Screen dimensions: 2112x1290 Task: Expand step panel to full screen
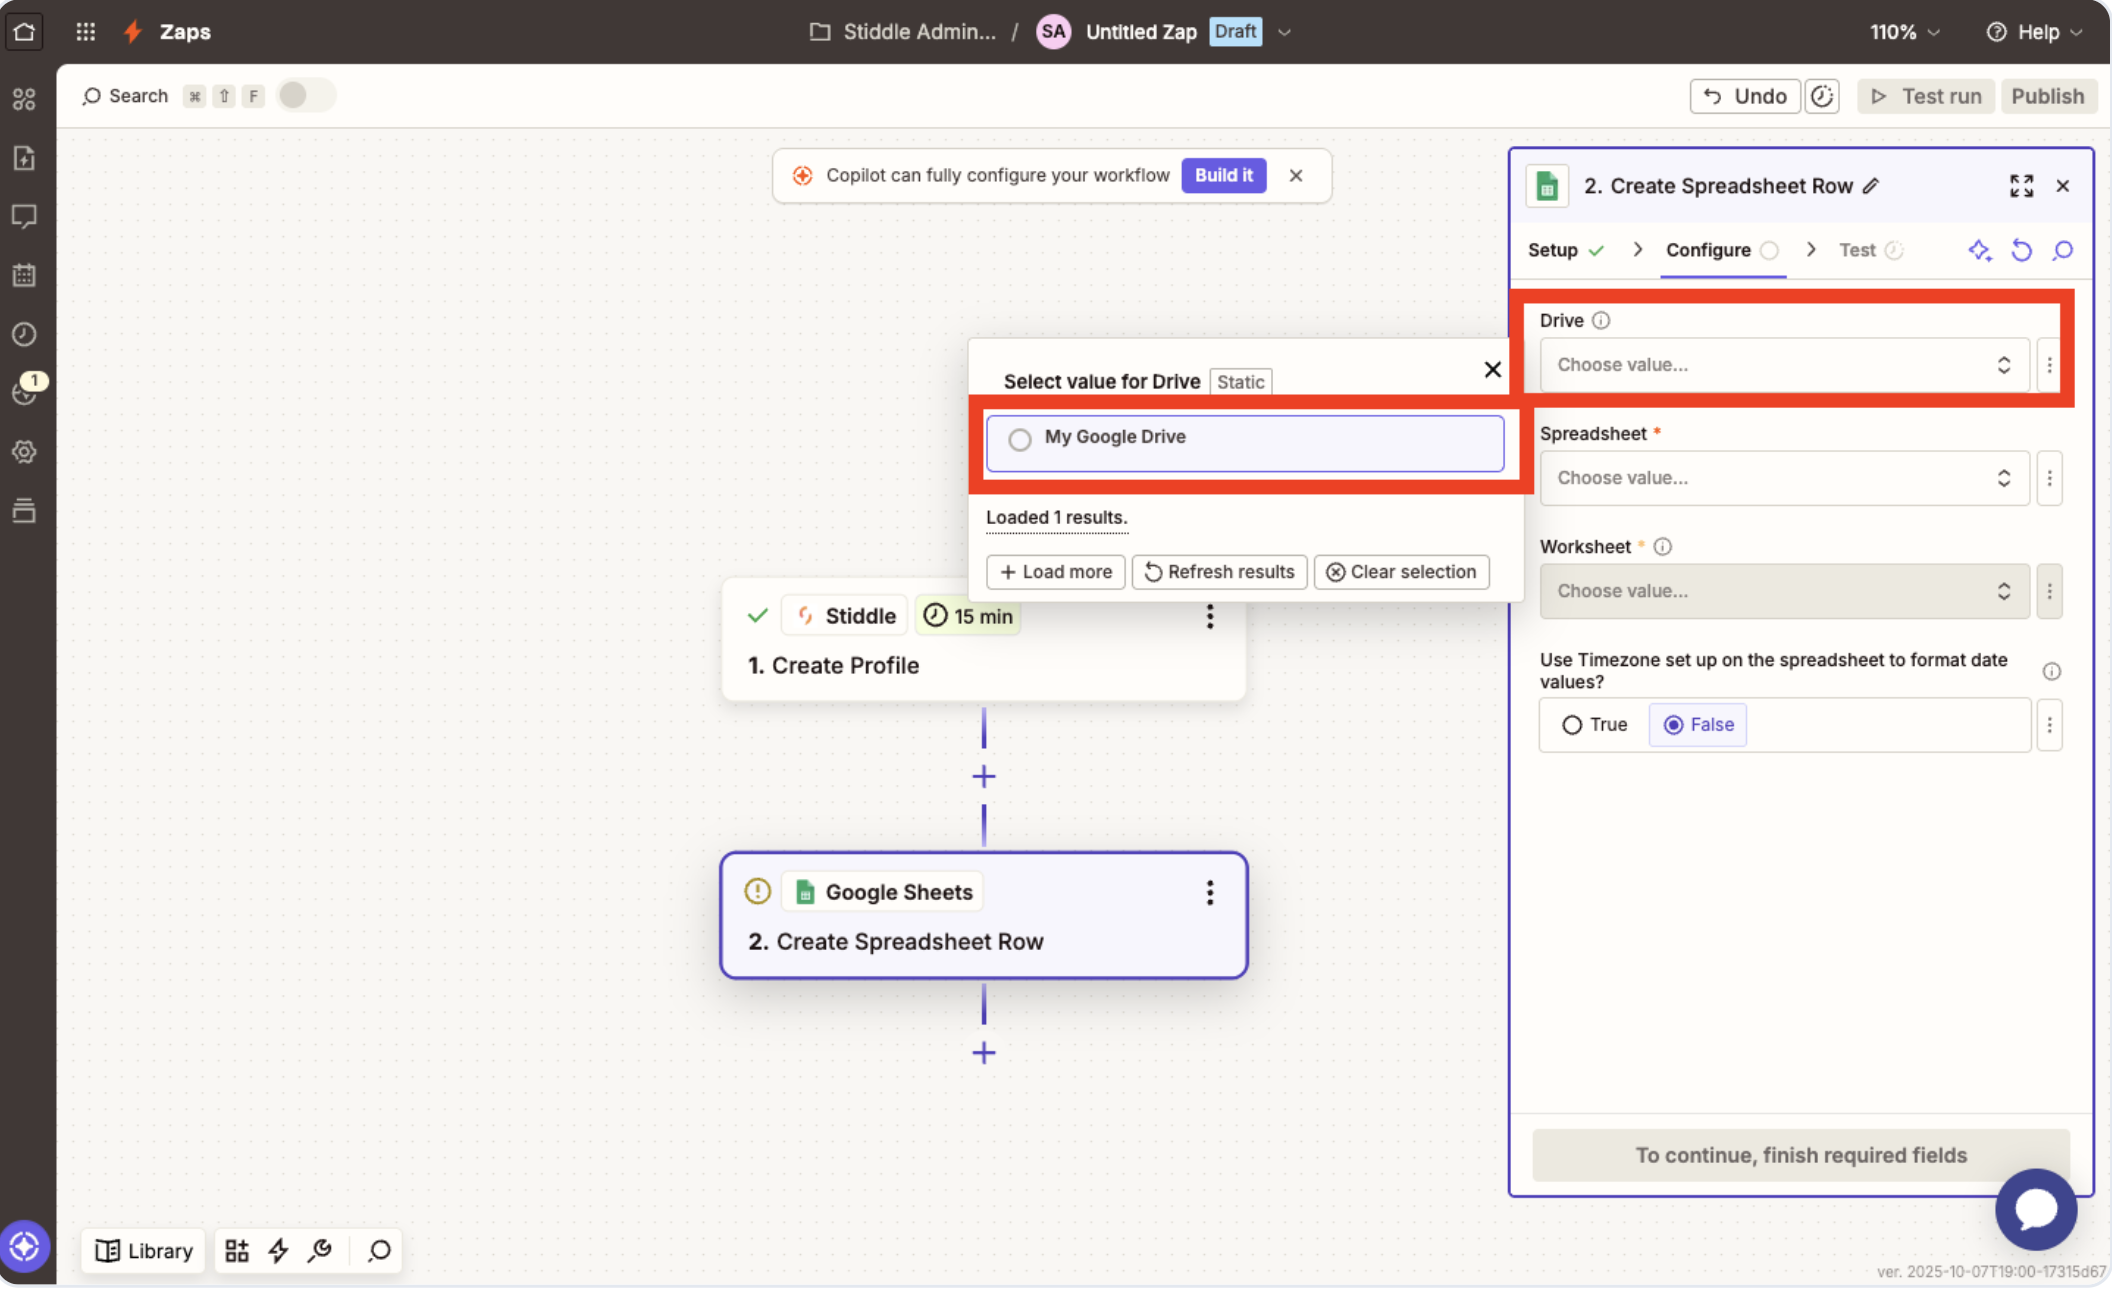(x=2021, y=186)
